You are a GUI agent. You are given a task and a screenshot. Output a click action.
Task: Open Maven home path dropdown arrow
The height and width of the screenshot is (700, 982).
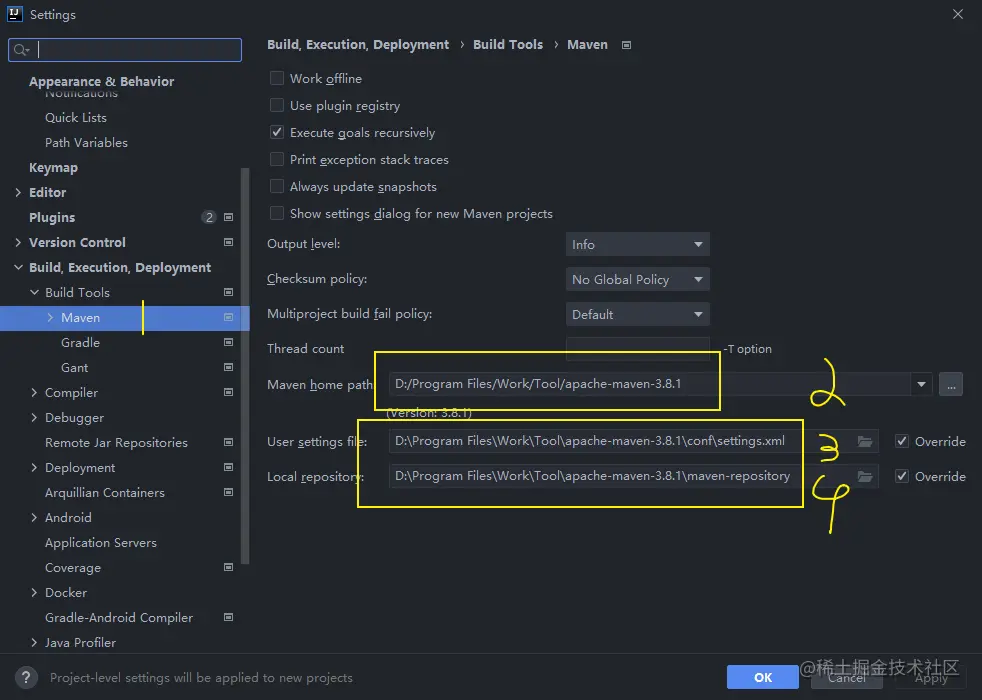(x=921, y=384)
